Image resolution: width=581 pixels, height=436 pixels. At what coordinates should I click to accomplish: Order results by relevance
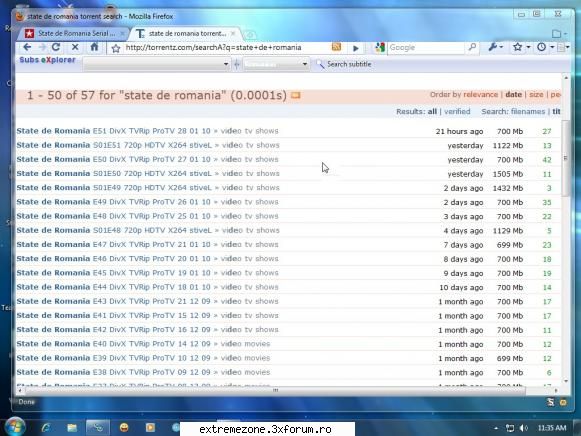pos(481,94)
